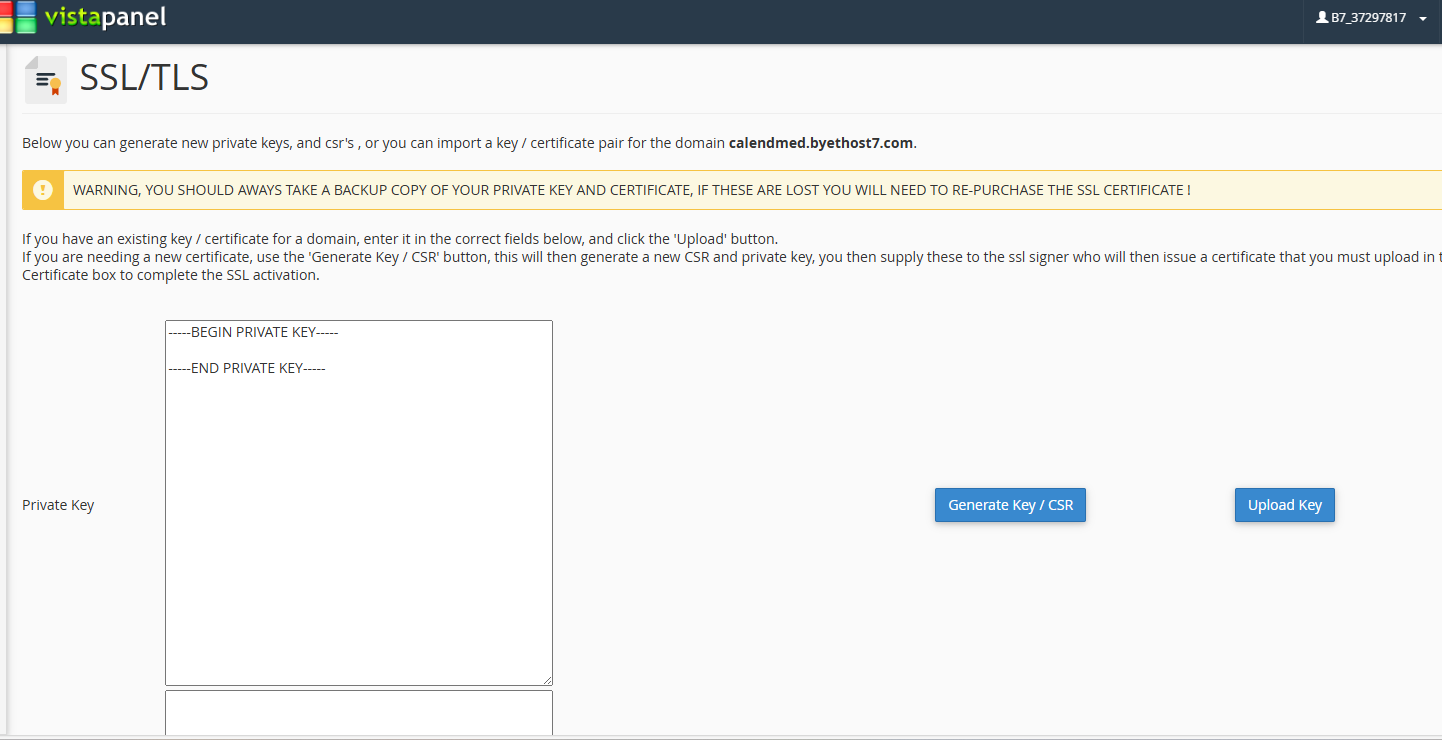The height and width of the screenshot is (740, 1442).
Task: Click the BEGIN PRIVATE KEY line
Action: 253,332
